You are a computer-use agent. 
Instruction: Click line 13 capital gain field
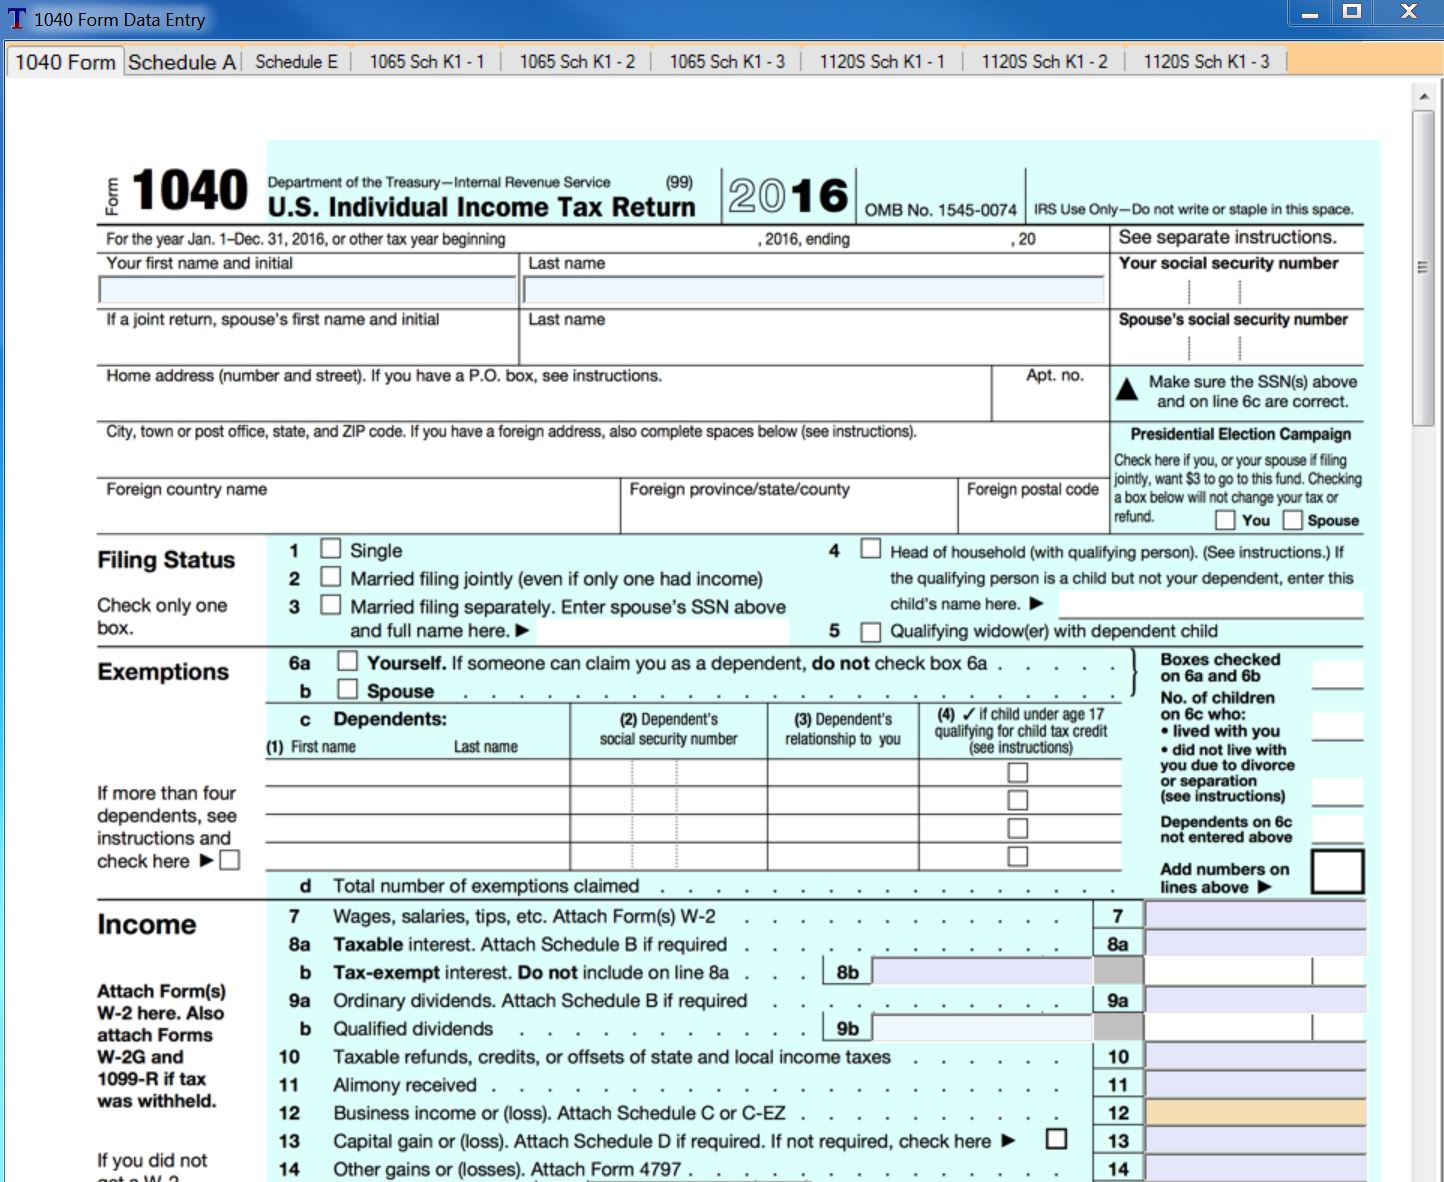click(1255, 1139)
